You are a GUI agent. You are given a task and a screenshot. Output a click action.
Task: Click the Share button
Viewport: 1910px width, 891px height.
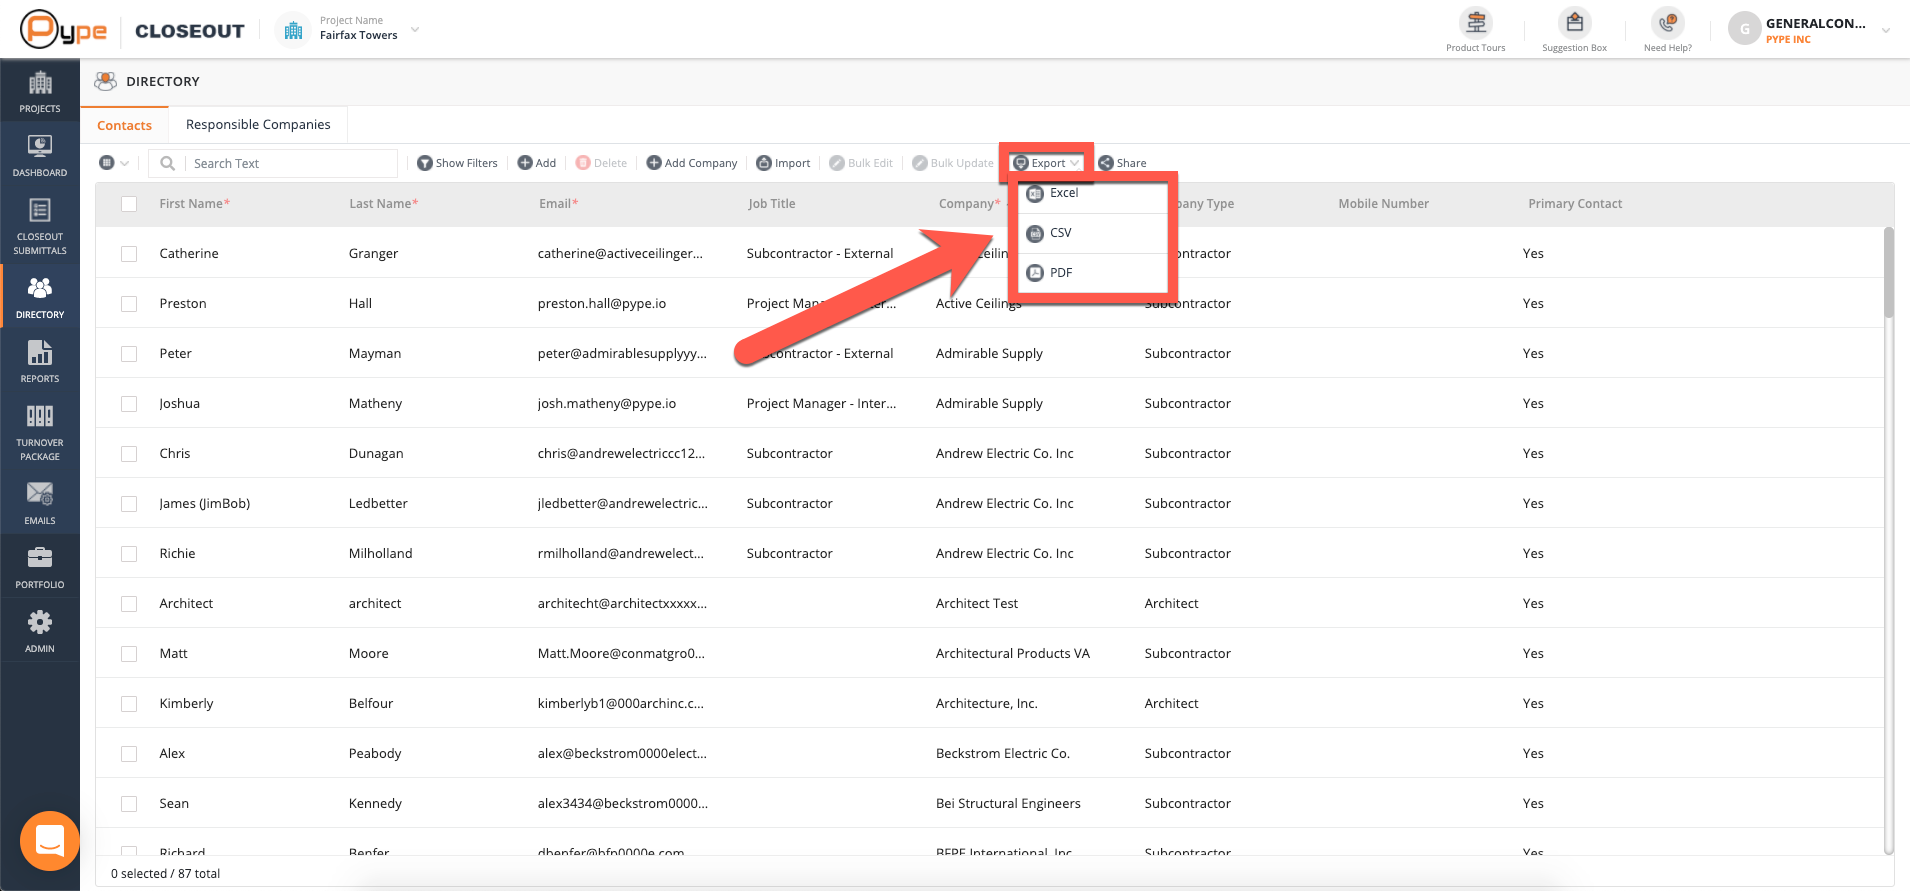[1122, 163]
